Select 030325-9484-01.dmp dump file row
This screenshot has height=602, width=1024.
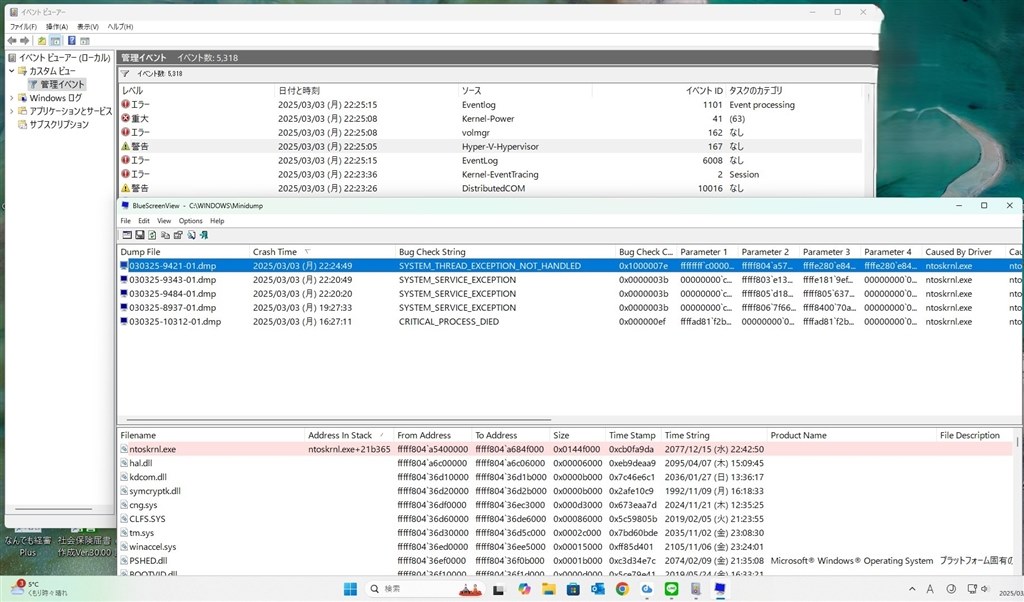pyautogui.click(x=568, y=294)
